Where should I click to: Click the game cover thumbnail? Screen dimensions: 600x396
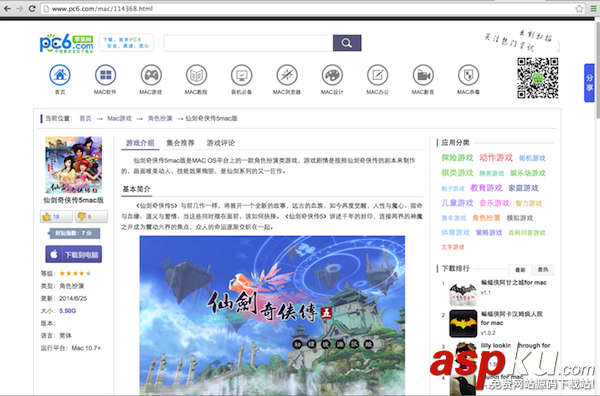click(x=73, y=165)
